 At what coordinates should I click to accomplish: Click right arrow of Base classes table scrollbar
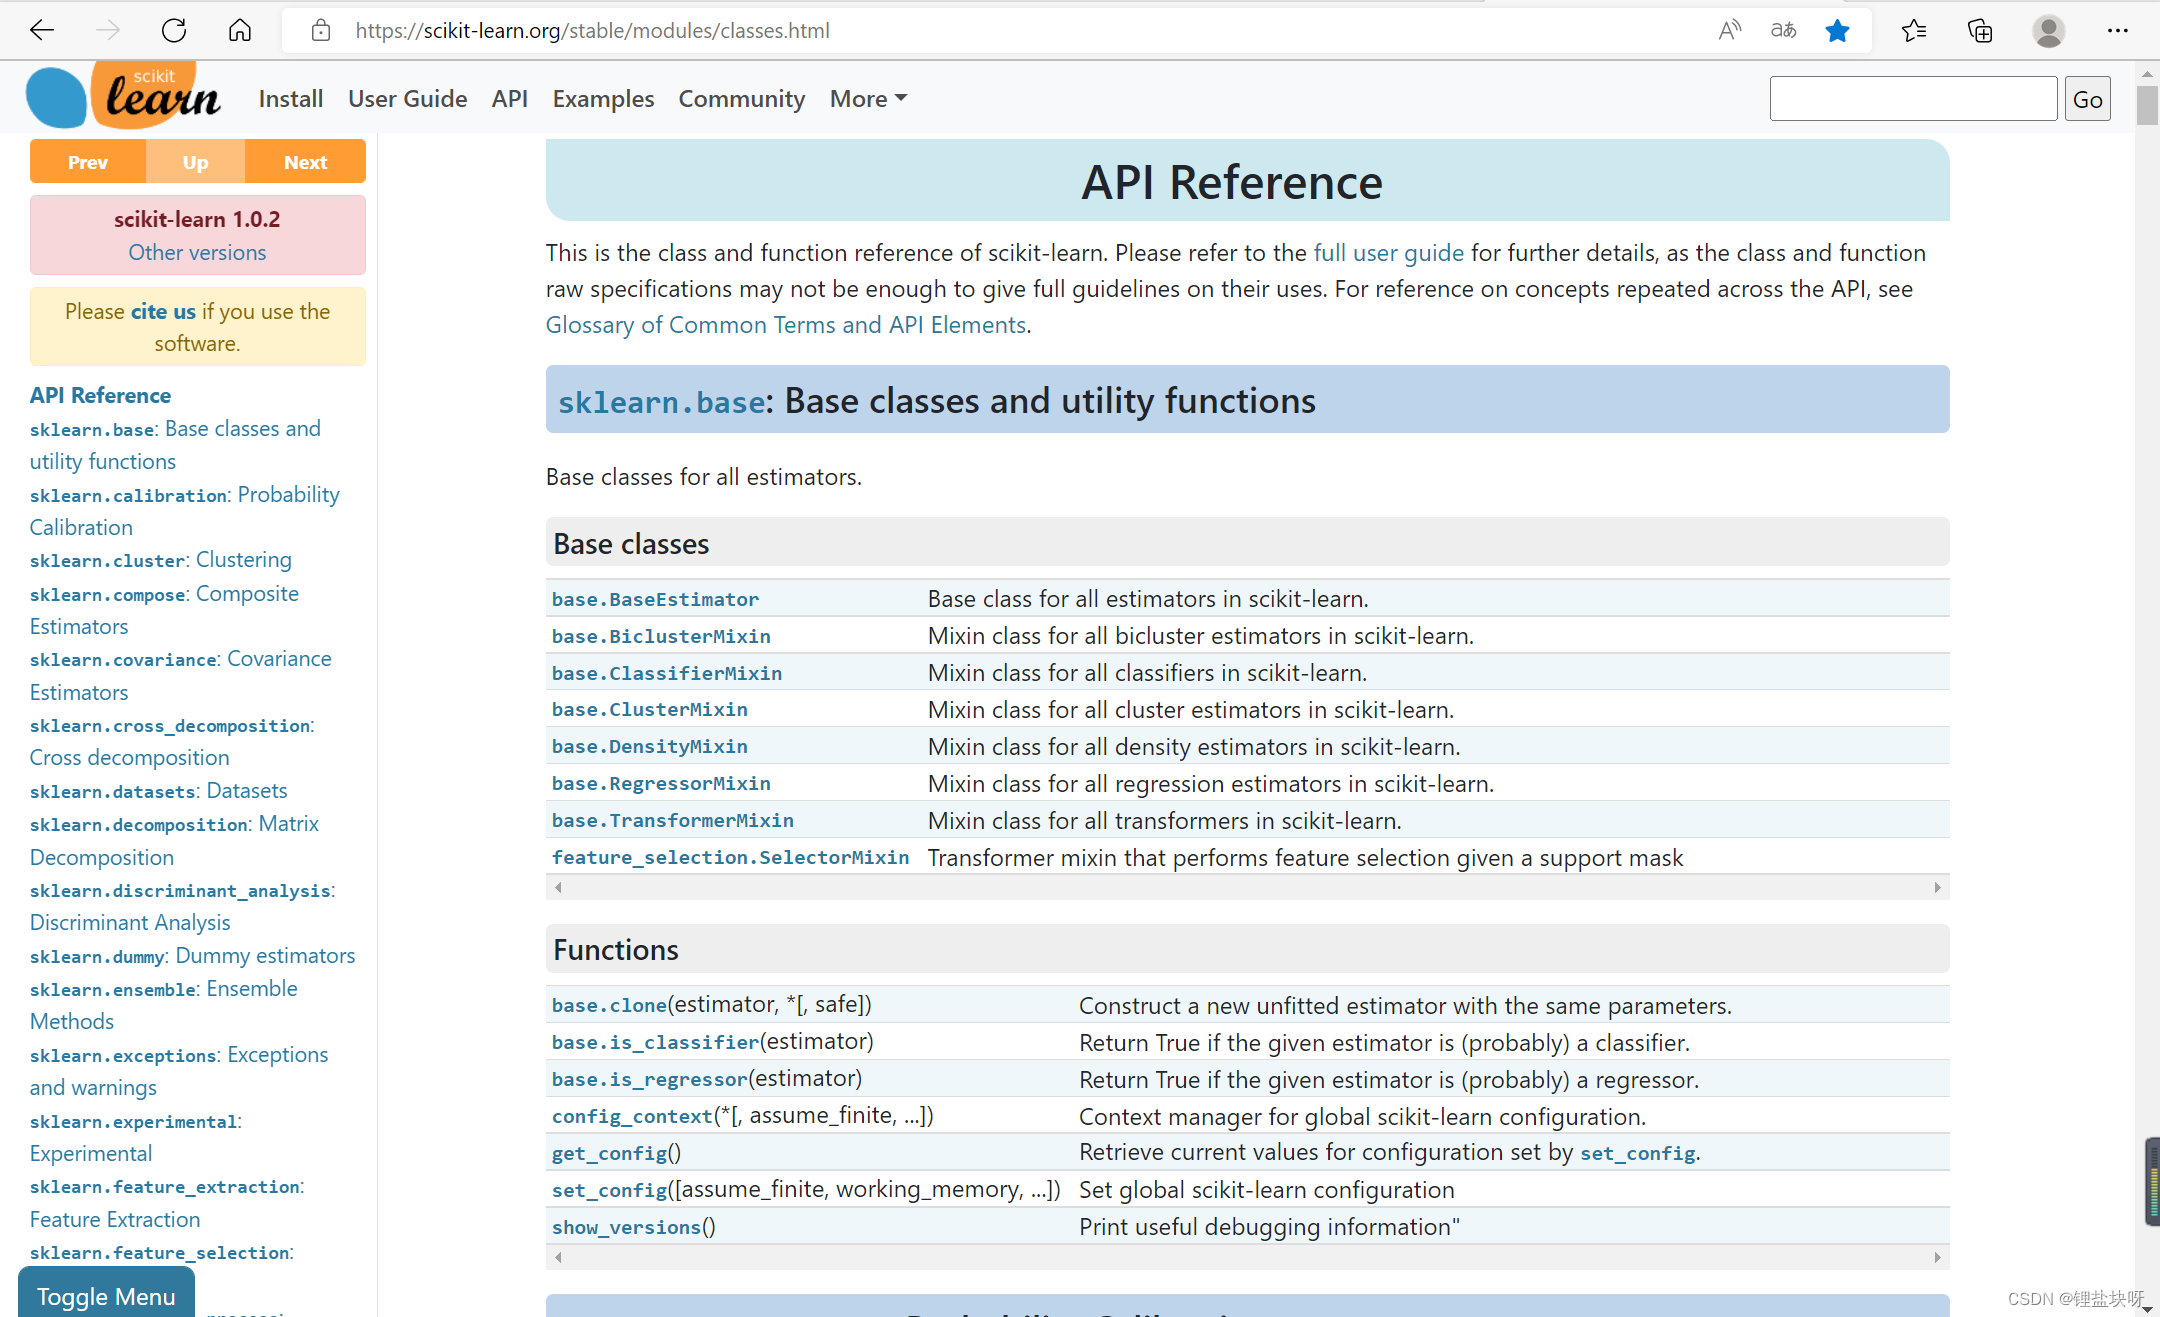1937,887
